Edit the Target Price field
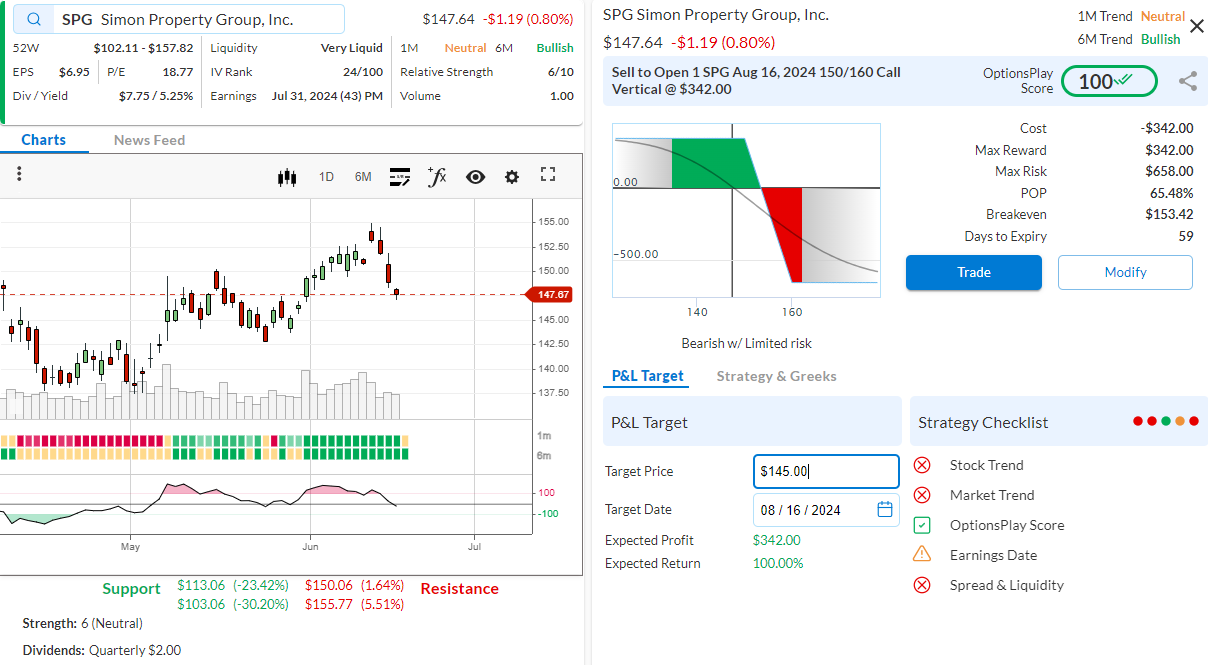 click(826, 471)
